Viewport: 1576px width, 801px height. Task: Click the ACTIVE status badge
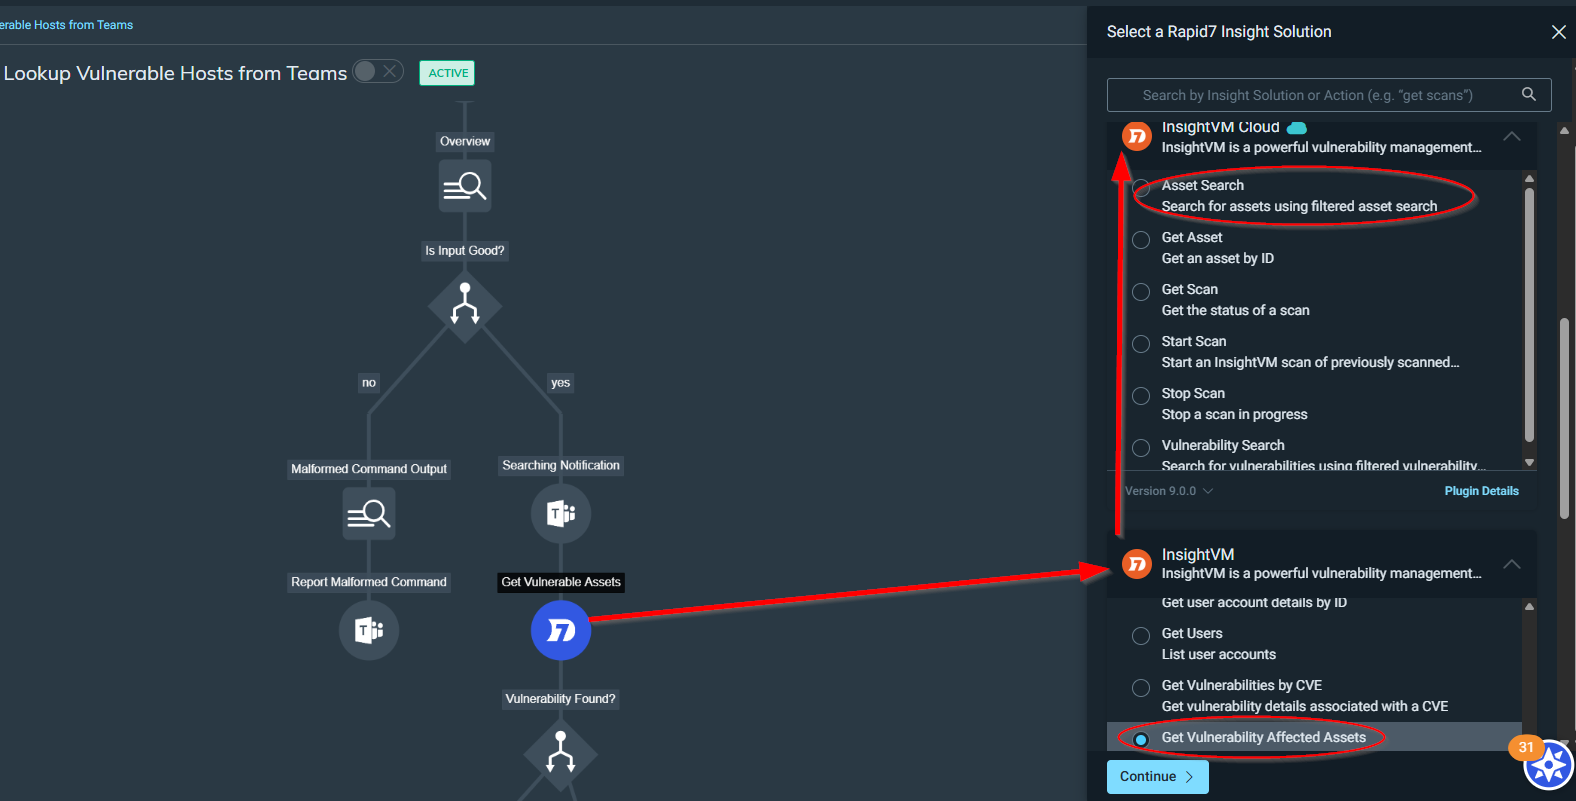pos(447,73)
